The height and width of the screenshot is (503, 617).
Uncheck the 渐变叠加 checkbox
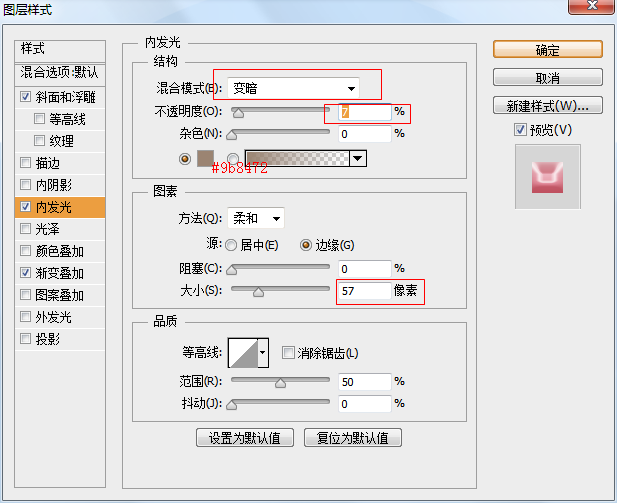(26, 272)
